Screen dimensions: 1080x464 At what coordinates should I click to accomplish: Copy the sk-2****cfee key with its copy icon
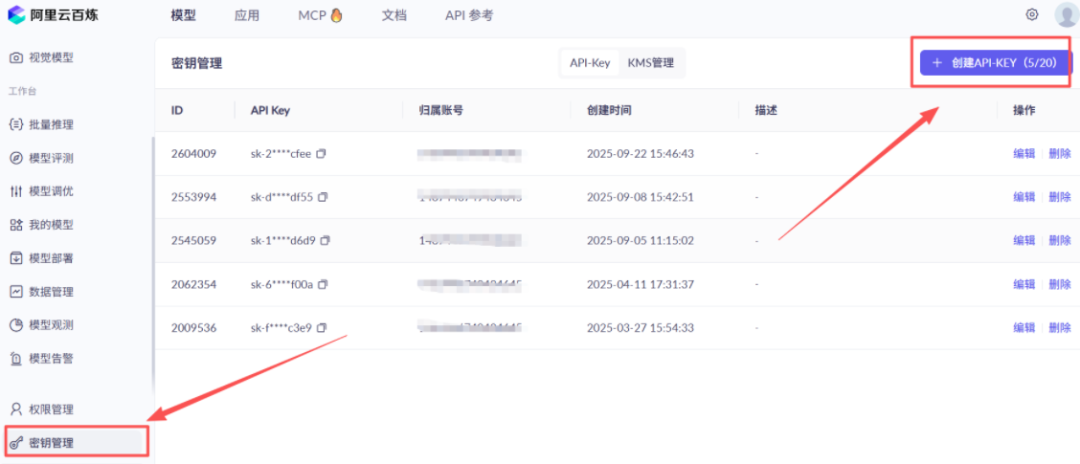321,154
